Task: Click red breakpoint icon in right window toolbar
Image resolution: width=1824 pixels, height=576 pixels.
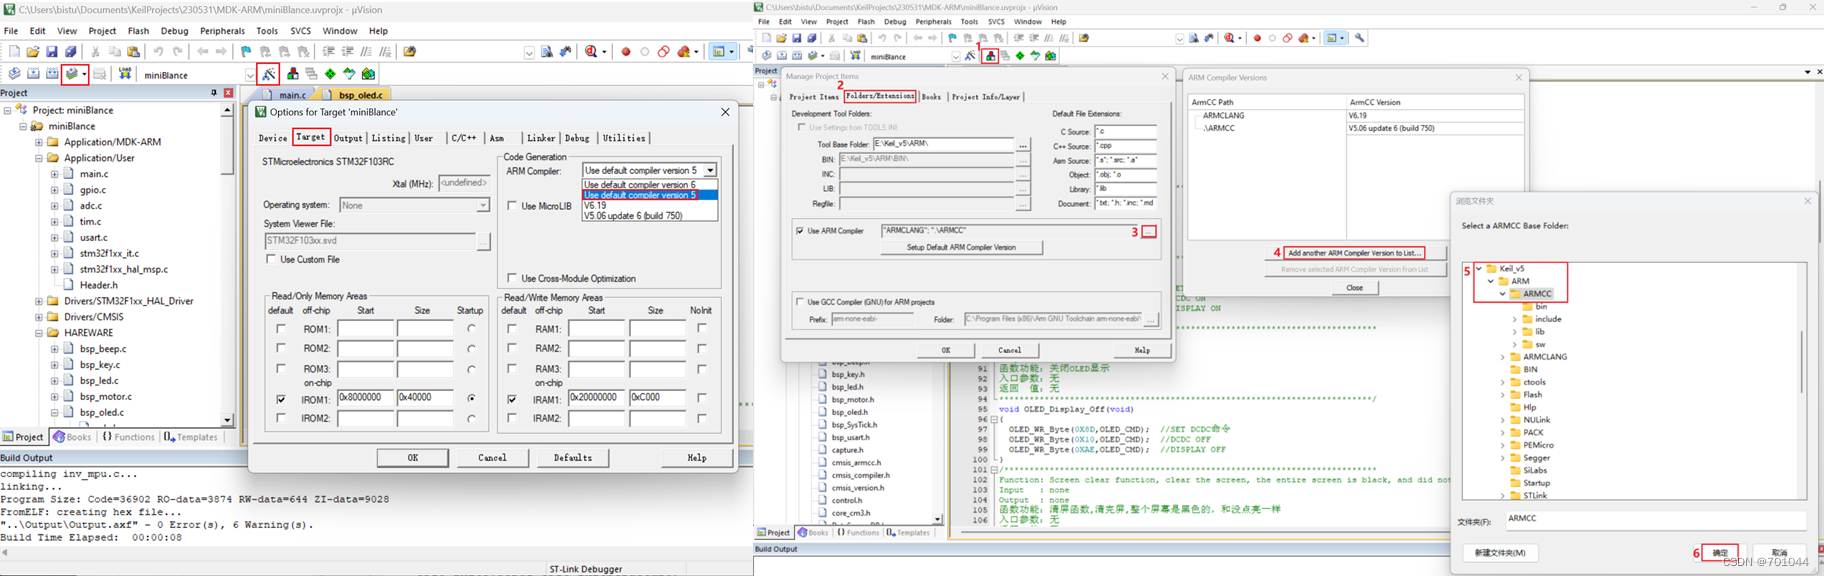Action: [1257, 38]
